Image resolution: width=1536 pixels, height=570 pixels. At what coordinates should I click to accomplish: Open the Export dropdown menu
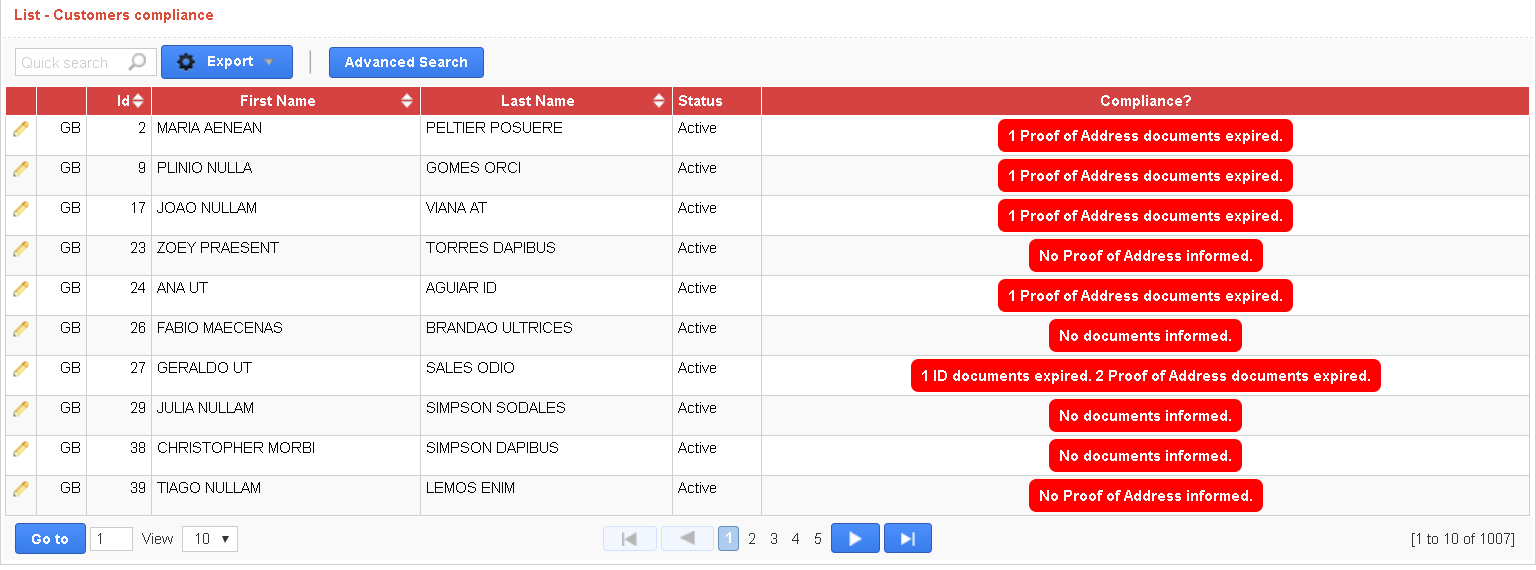[x=227, y=62]
